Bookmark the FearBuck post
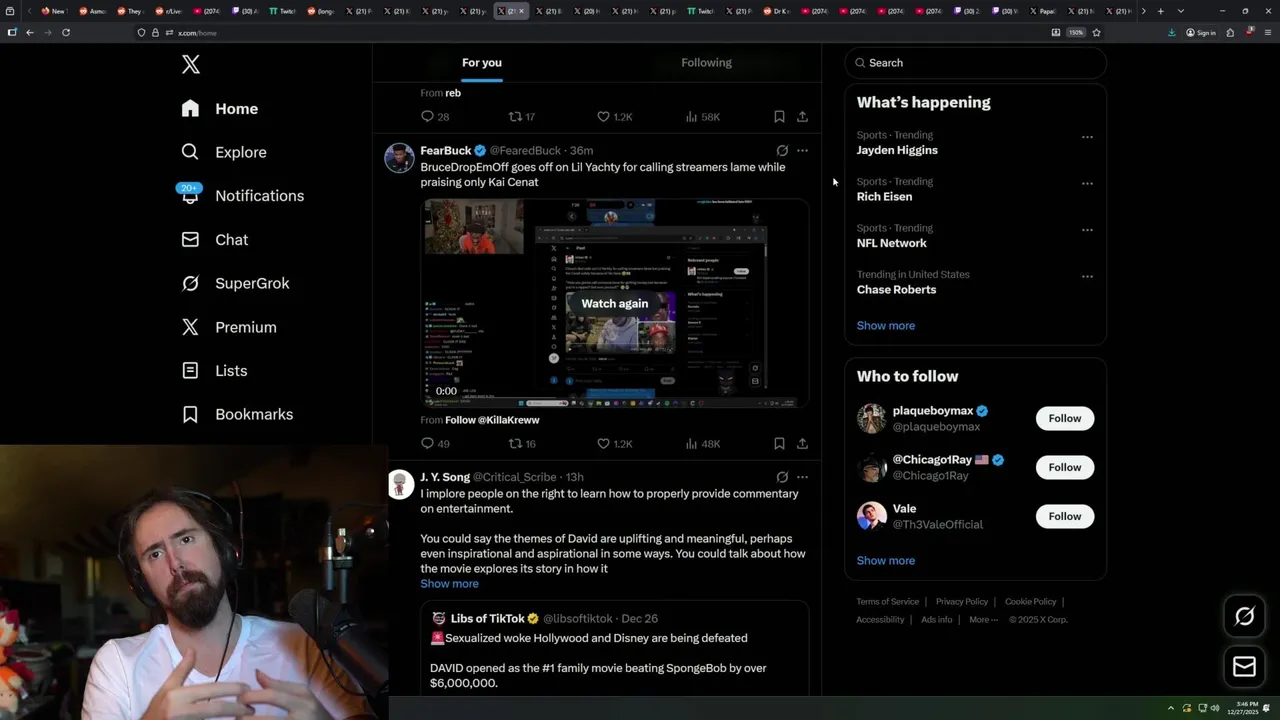 tap(779, 444)
